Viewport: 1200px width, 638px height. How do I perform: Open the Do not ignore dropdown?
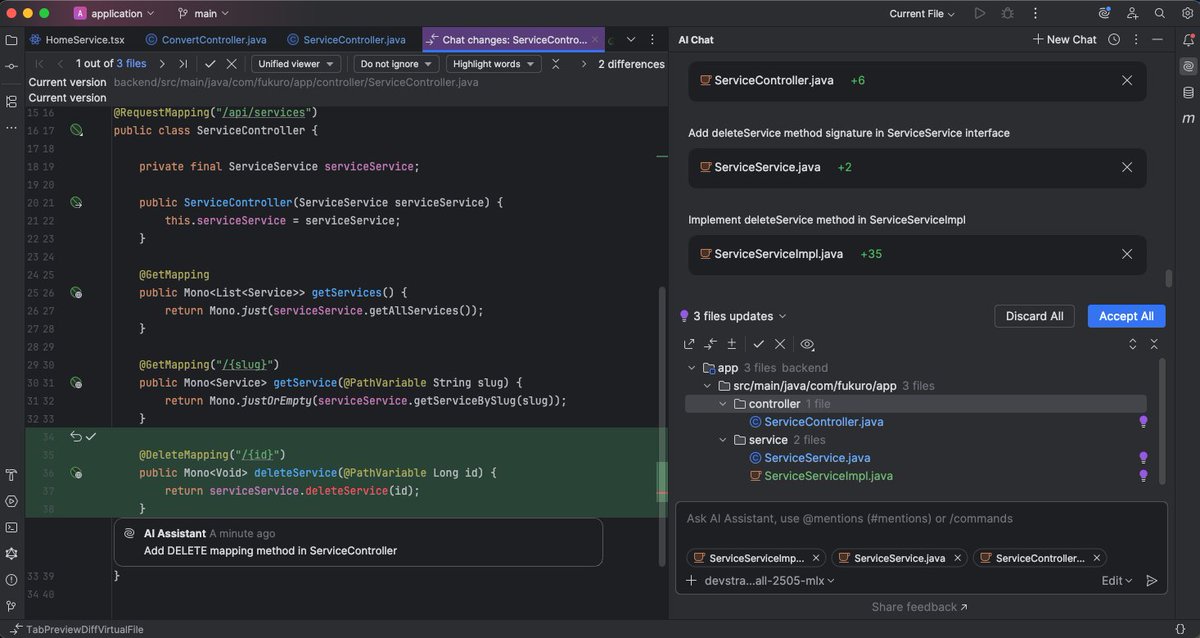pyautogui.click(x=397, y=64)
